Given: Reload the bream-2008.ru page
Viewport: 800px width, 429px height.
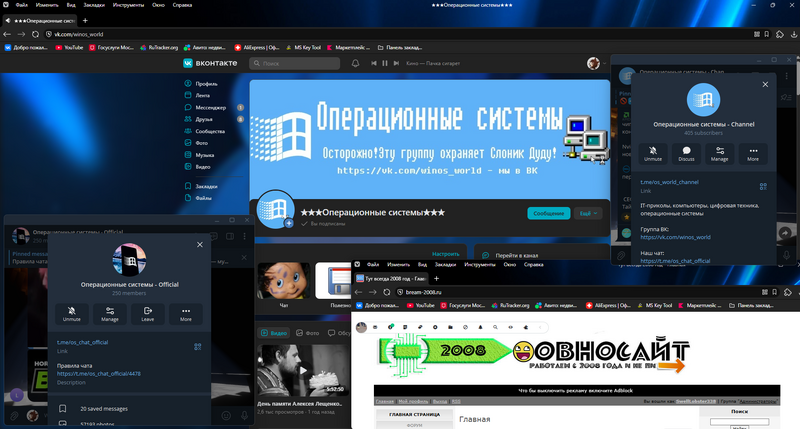Looking at the screenshot, I should (x=387, y=292).
